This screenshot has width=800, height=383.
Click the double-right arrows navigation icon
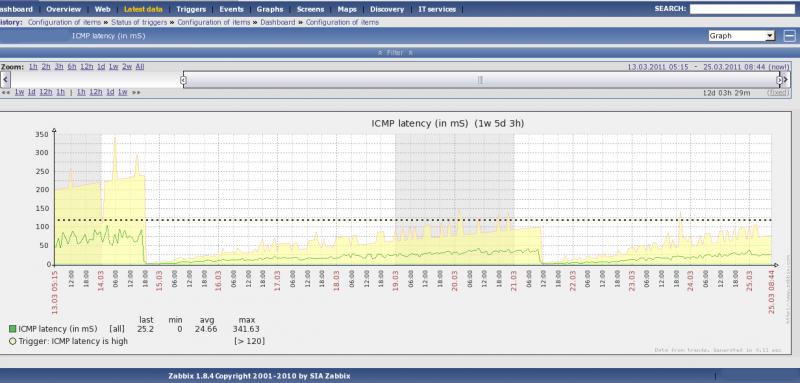click(x=136, y=92)
